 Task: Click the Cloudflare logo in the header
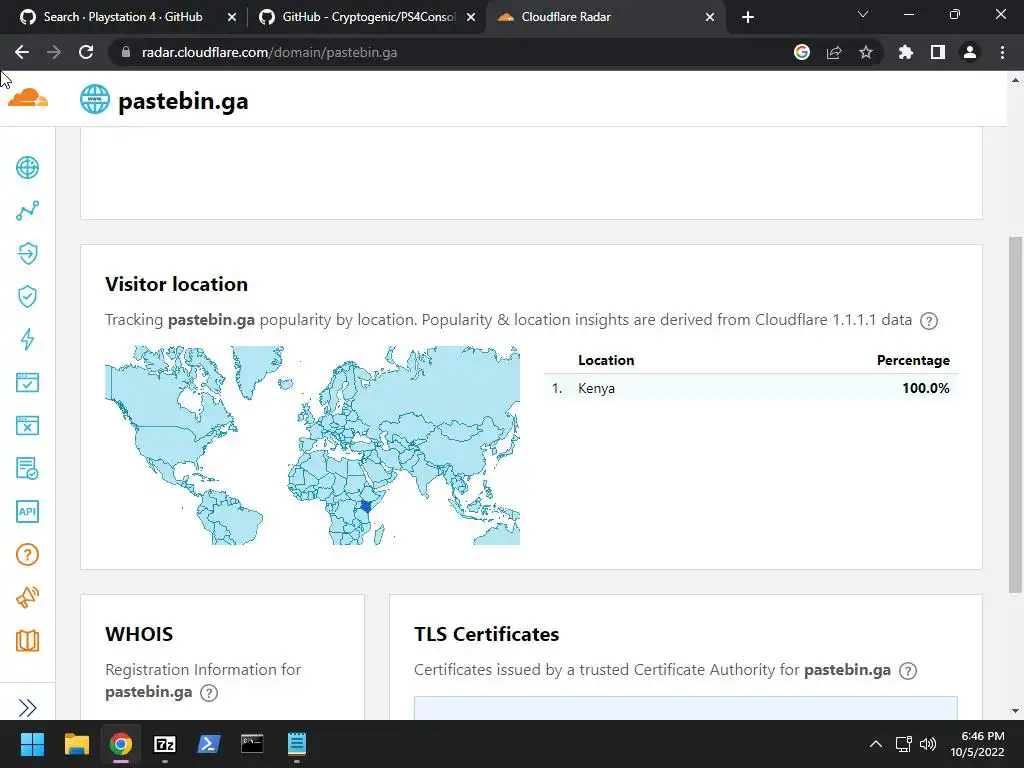pyautogui.click(x=28, y=99)
